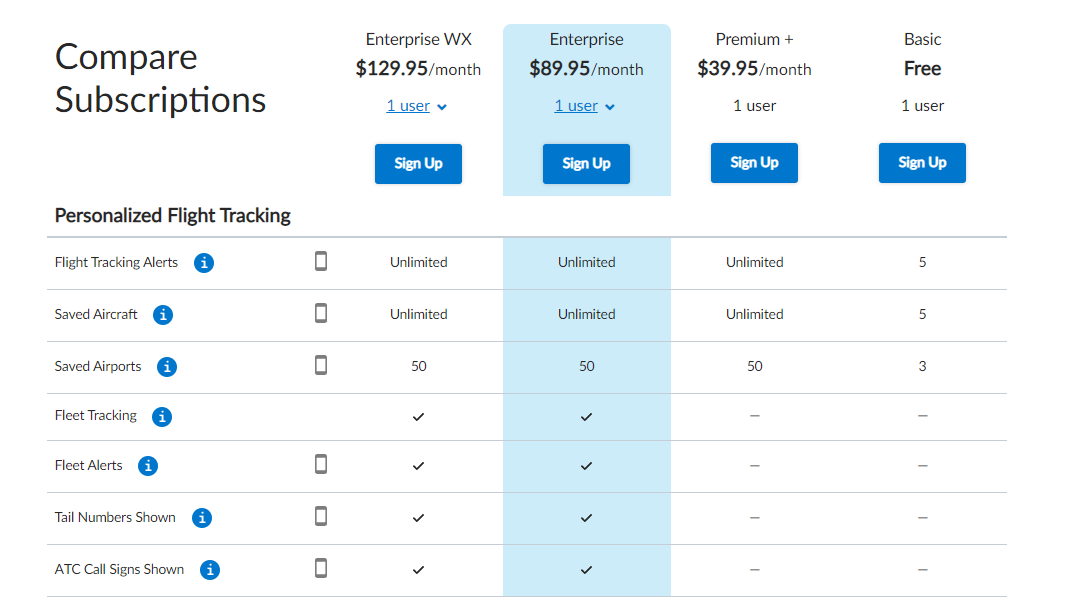Click Sign Up under the Basic plan
1066x605 pixels.
(x=922, y=162)
